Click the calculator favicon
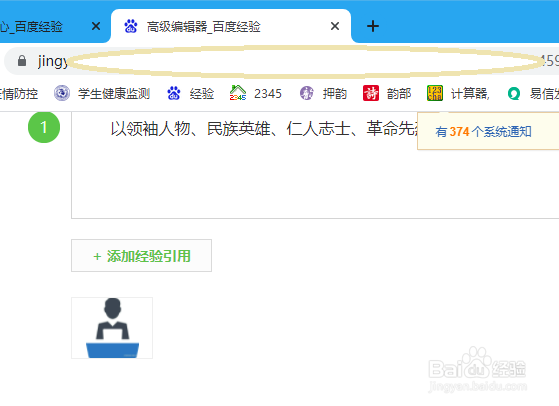 435,93
